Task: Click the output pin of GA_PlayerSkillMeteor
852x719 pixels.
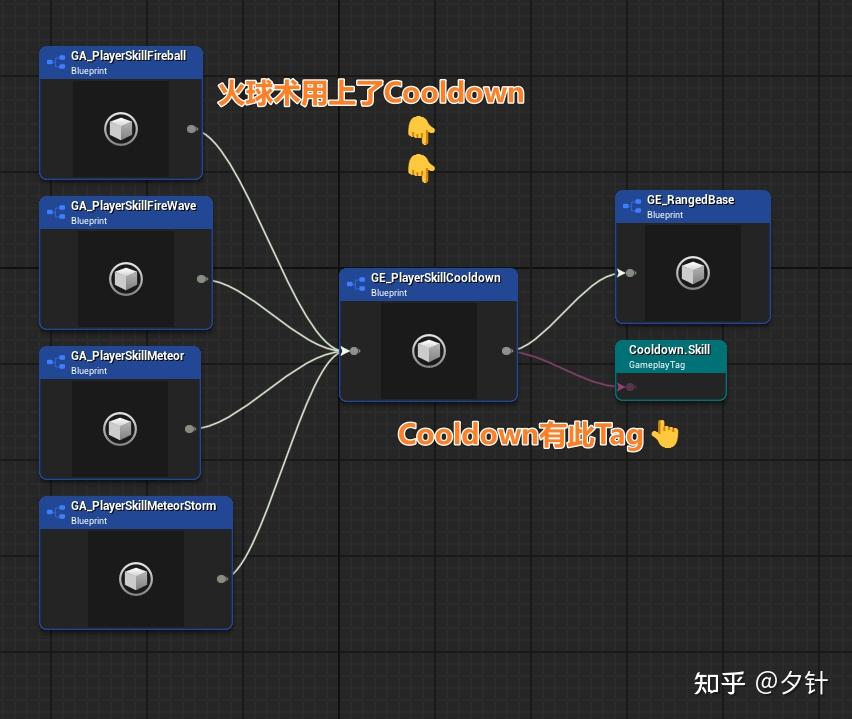Action: pos(190,429)
